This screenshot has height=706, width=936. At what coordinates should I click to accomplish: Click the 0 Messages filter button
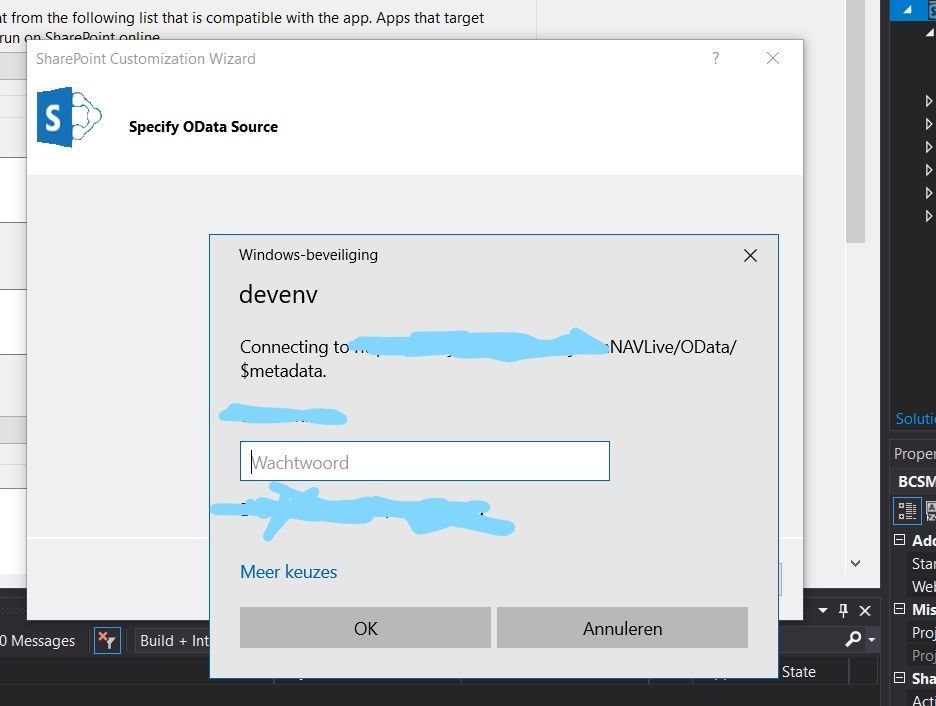click(39, 641)
